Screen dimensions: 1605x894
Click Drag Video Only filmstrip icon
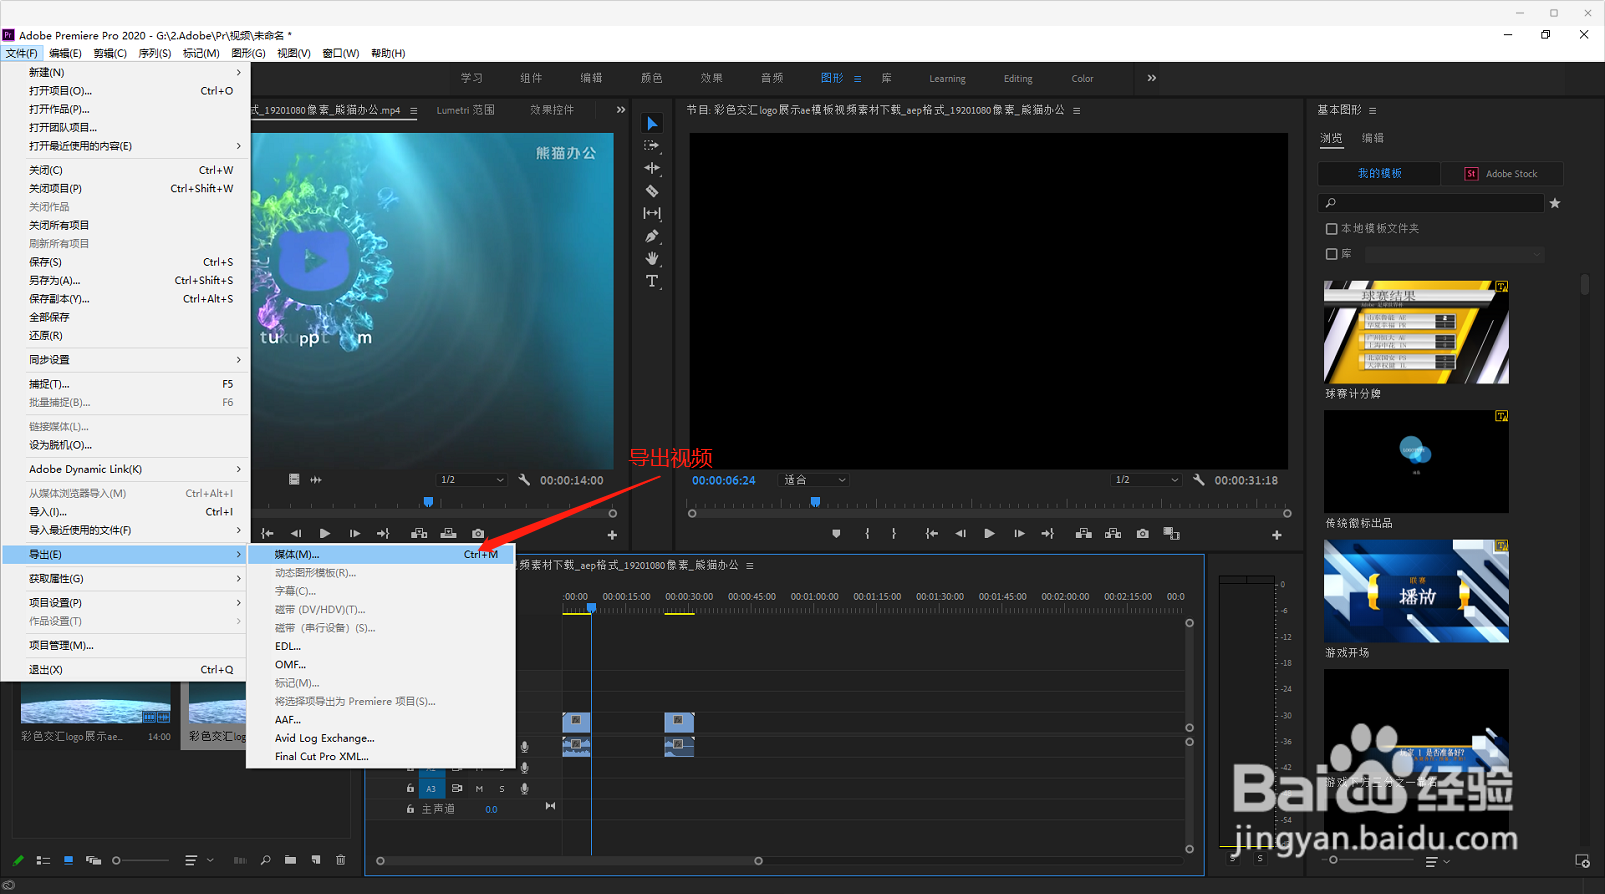(294, 480)
